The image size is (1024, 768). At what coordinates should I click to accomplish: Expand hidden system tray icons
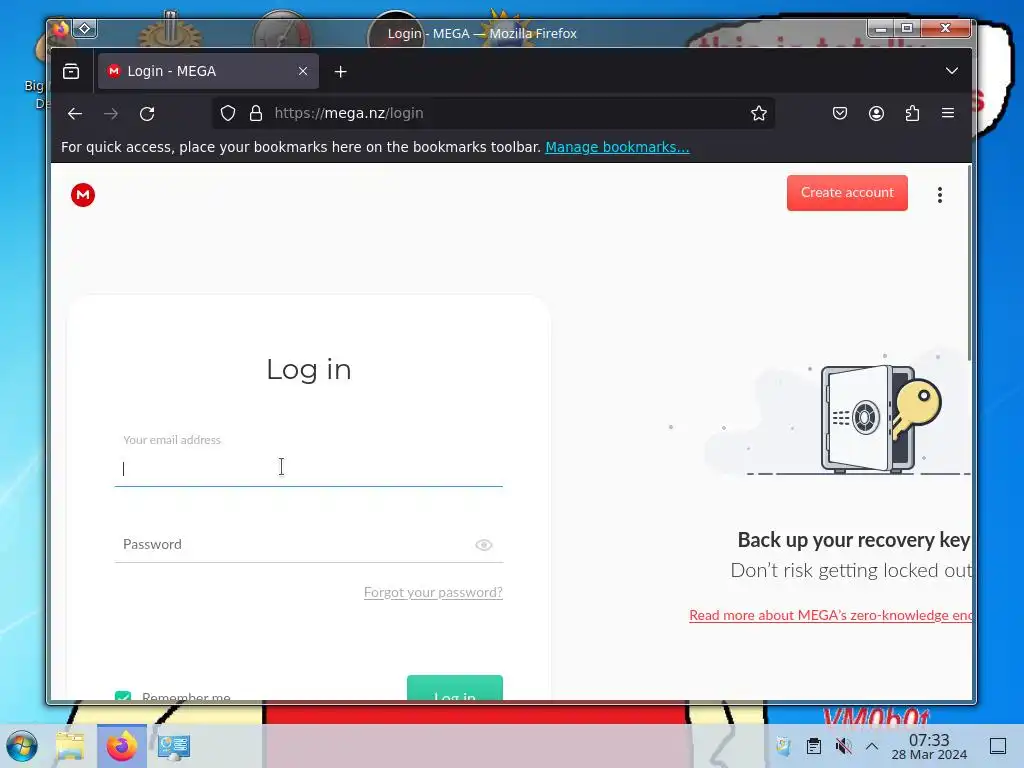tap(872, 746)
